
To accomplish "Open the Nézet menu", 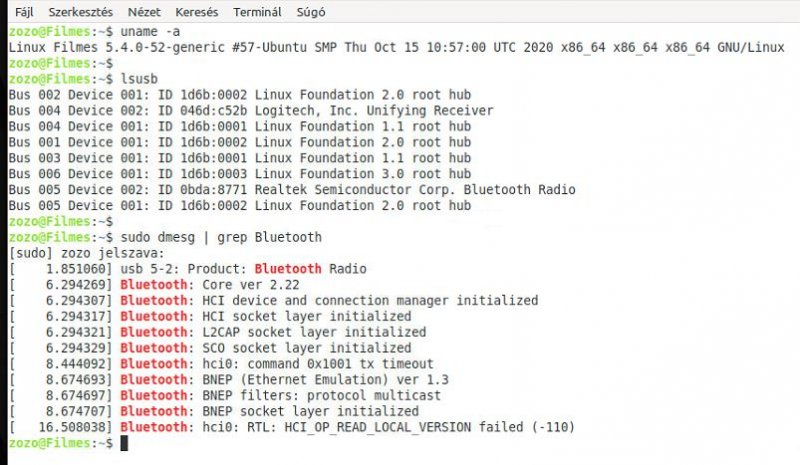I will point(144,12).
